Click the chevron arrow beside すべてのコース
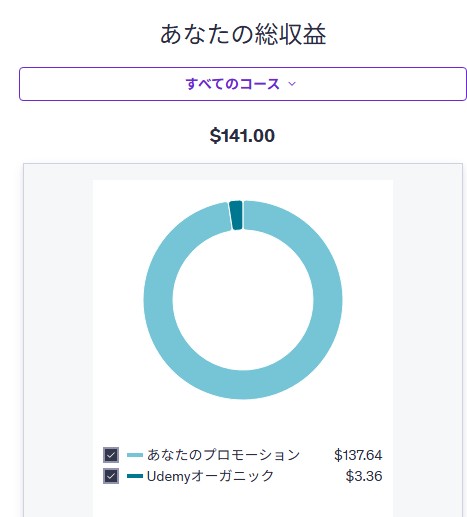The width and height of the screenshot is (467, 517). click(x=292, y=84)
